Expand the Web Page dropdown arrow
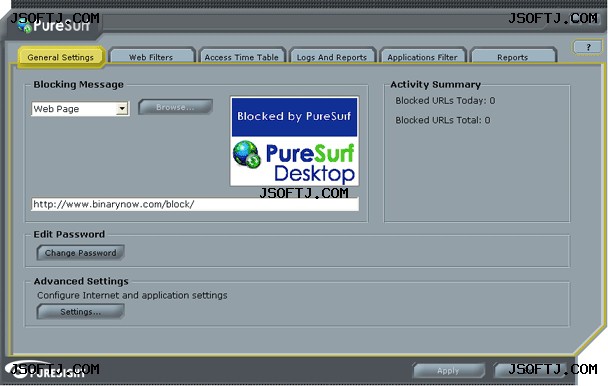This screenshot has height=386, width=608. (122, 109)
